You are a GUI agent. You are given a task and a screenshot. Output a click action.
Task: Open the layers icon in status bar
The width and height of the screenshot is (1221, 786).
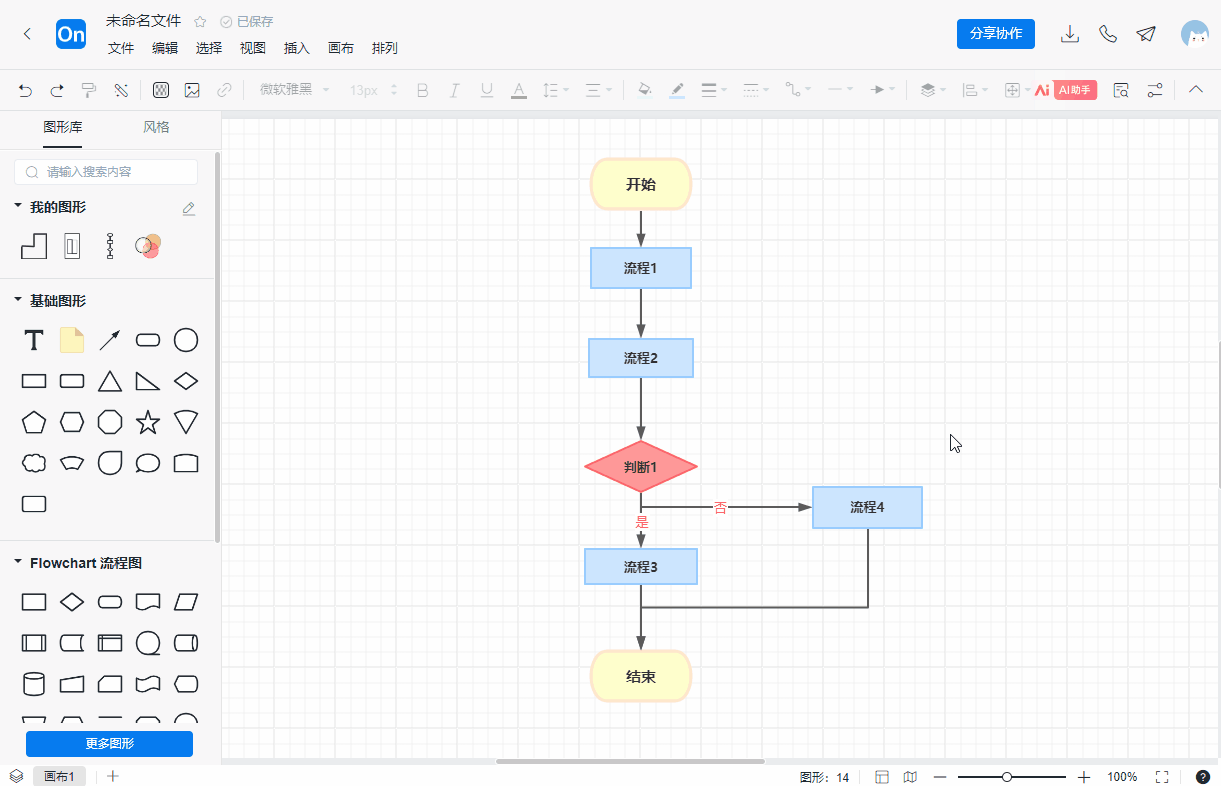(16, 776)
